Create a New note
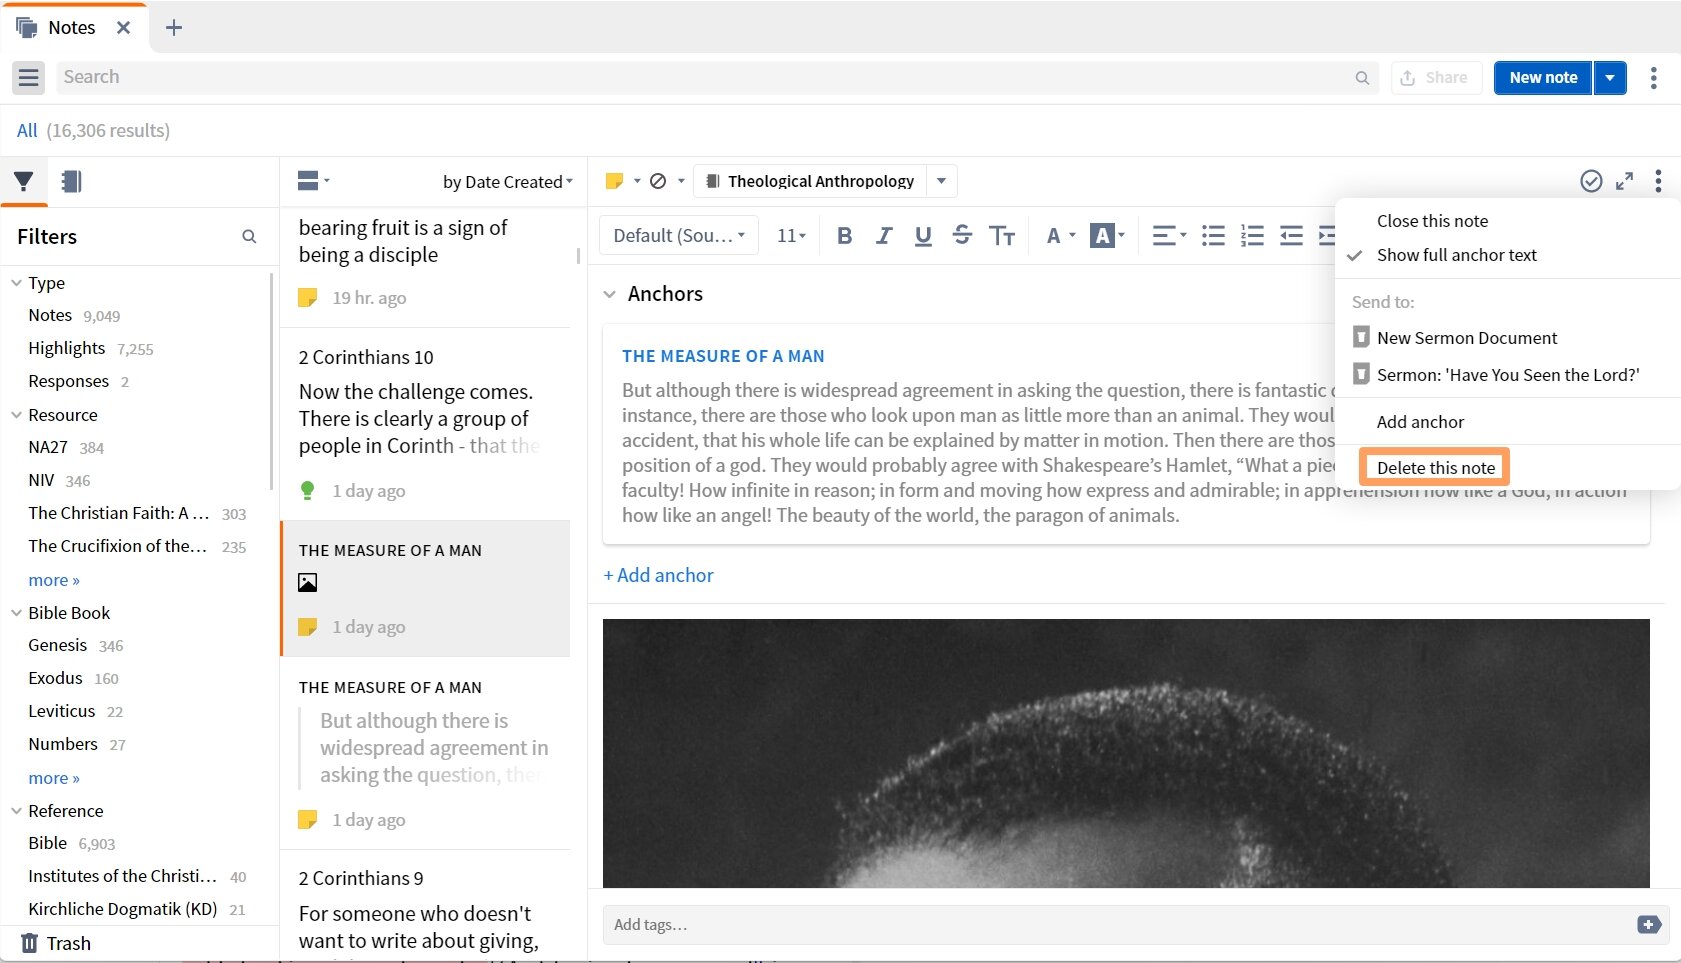1681x963 pixels. pyautogui.click(x=1543, y=78)
